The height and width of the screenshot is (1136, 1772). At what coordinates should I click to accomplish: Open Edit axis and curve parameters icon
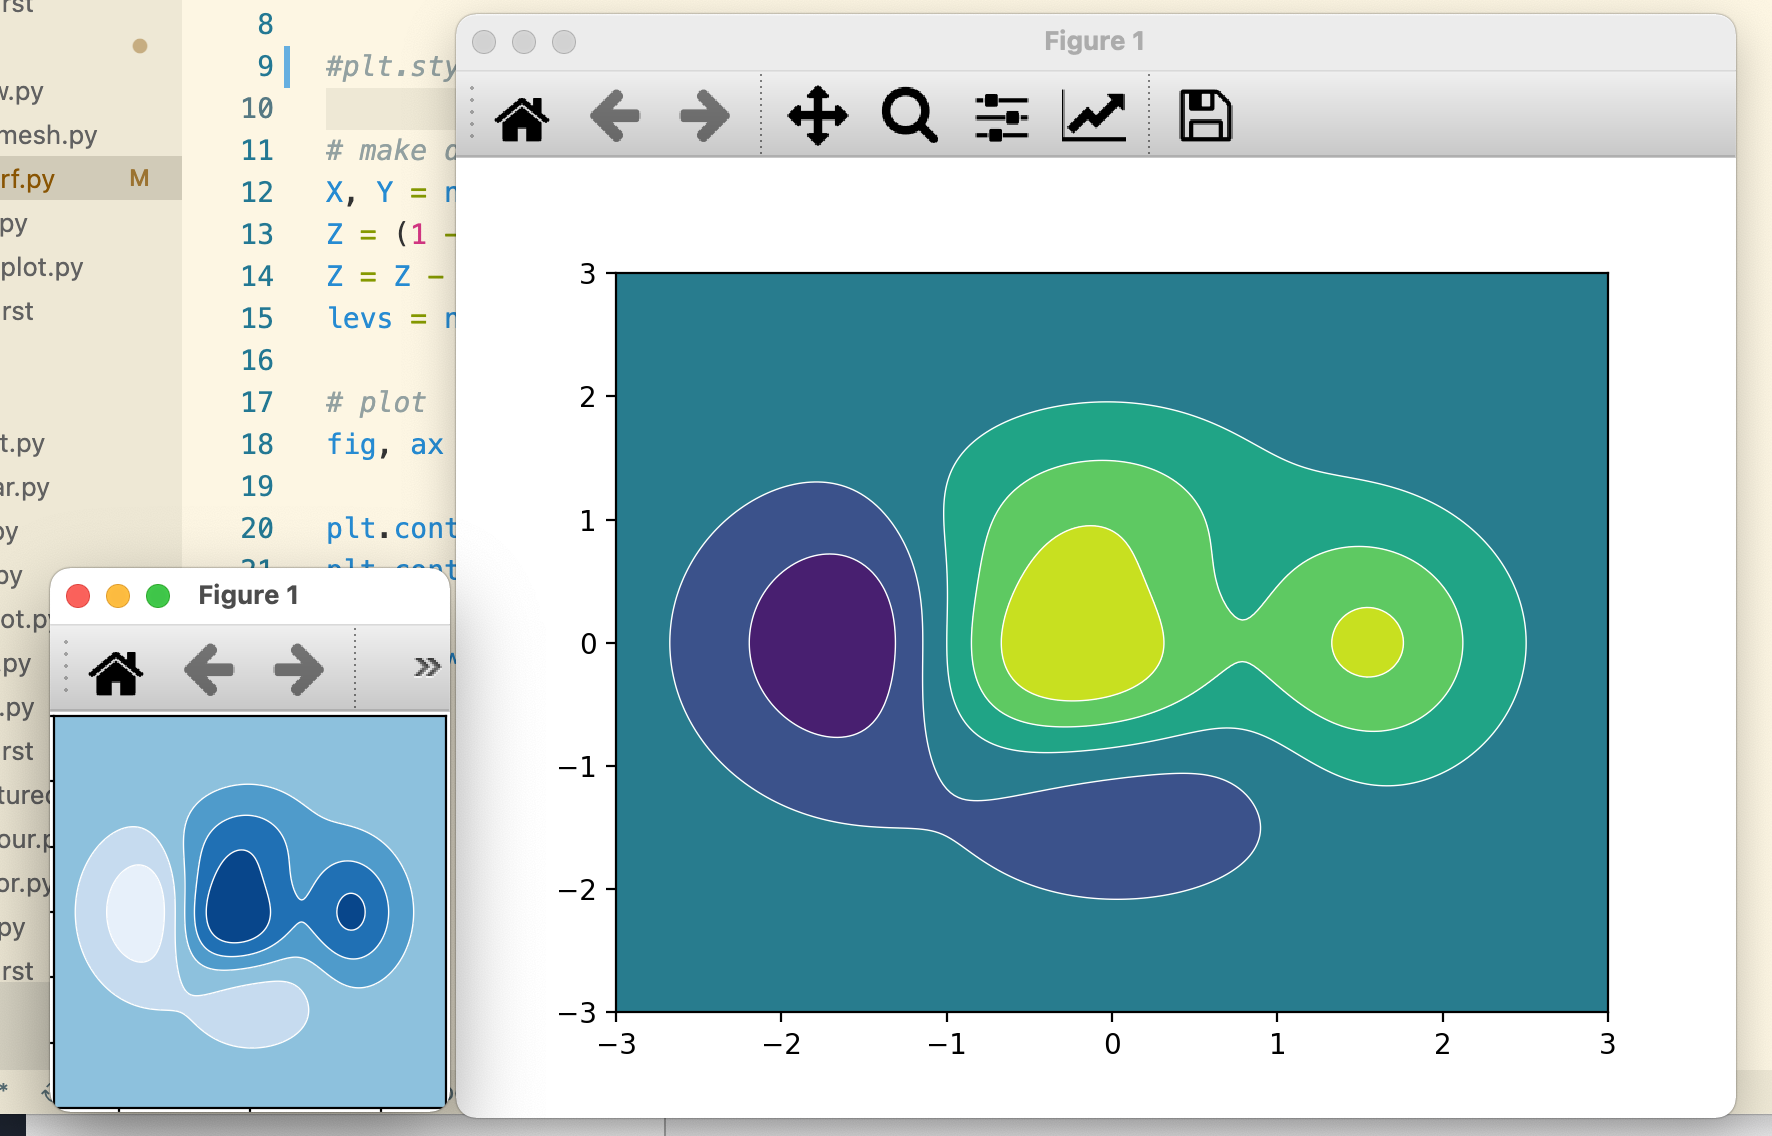click(1093, 117)
